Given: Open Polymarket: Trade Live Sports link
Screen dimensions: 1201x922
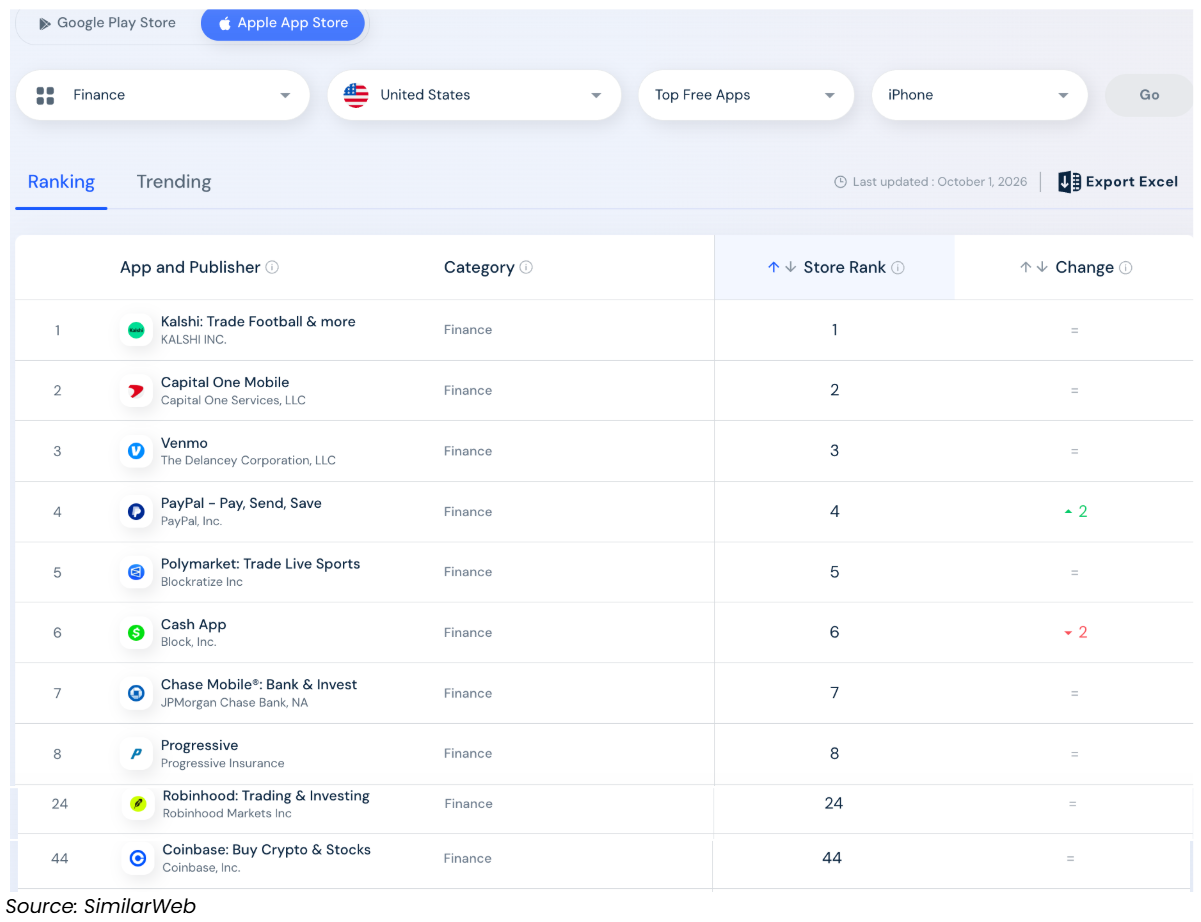Looking at the screenshot, I should point(260,564).
